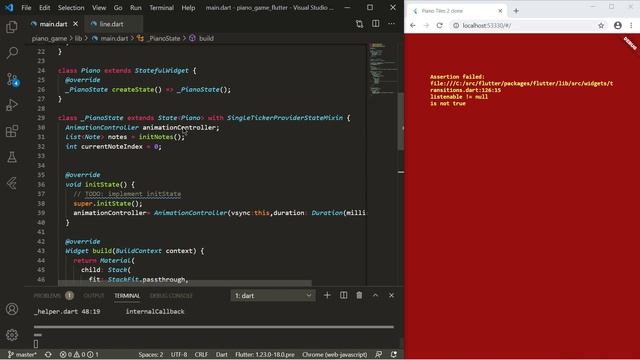Click the compare changes icon in editor toolbar
This screenshot has width=640, height=360.
point(359,24)
